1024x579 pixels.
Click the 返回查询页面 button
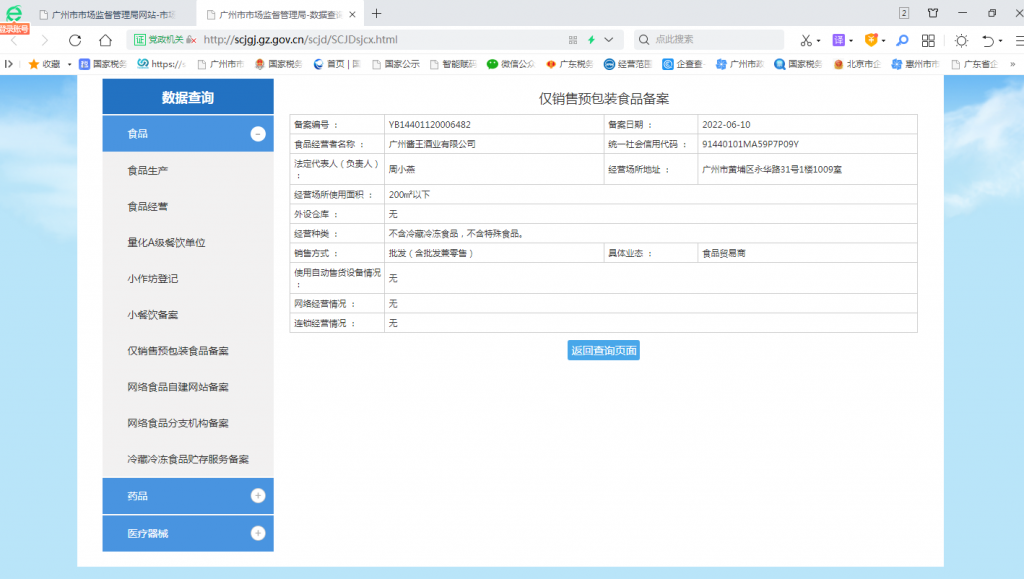click(x=603, y=351)
